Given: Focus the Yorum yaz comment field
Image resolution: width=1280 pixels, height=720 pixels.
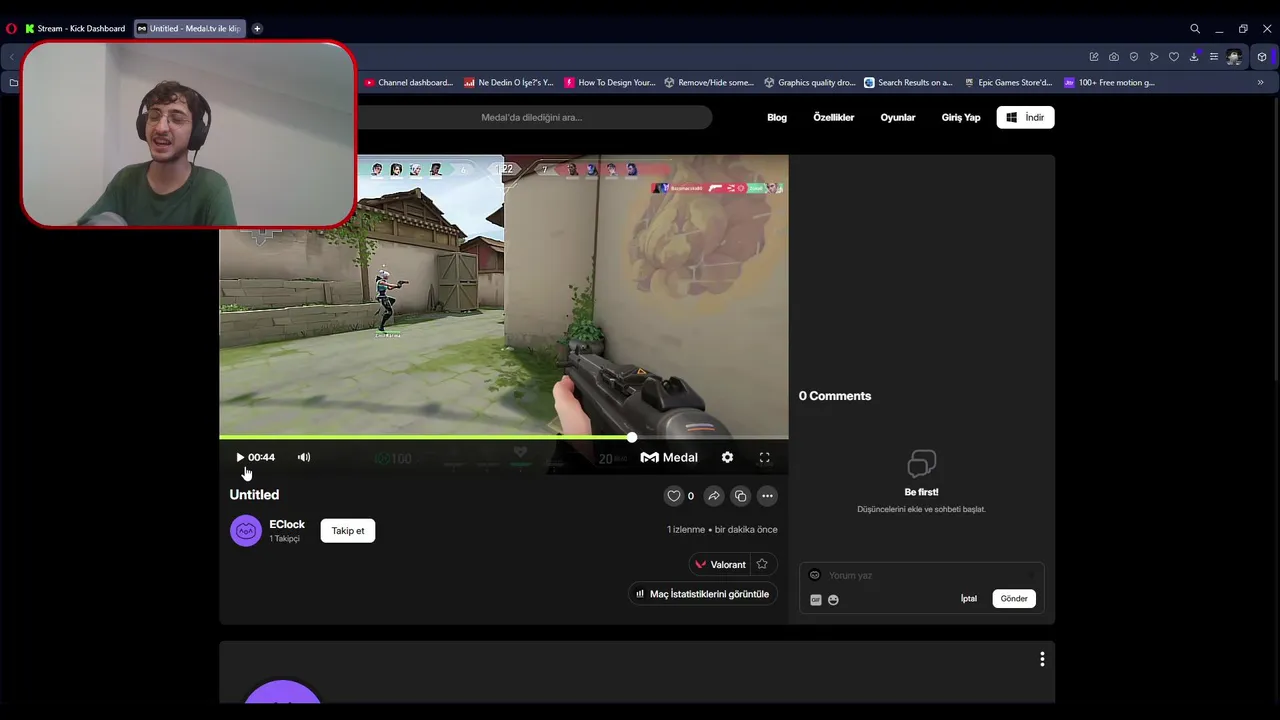Looking at the screenshot, I should tap(920, 575).
